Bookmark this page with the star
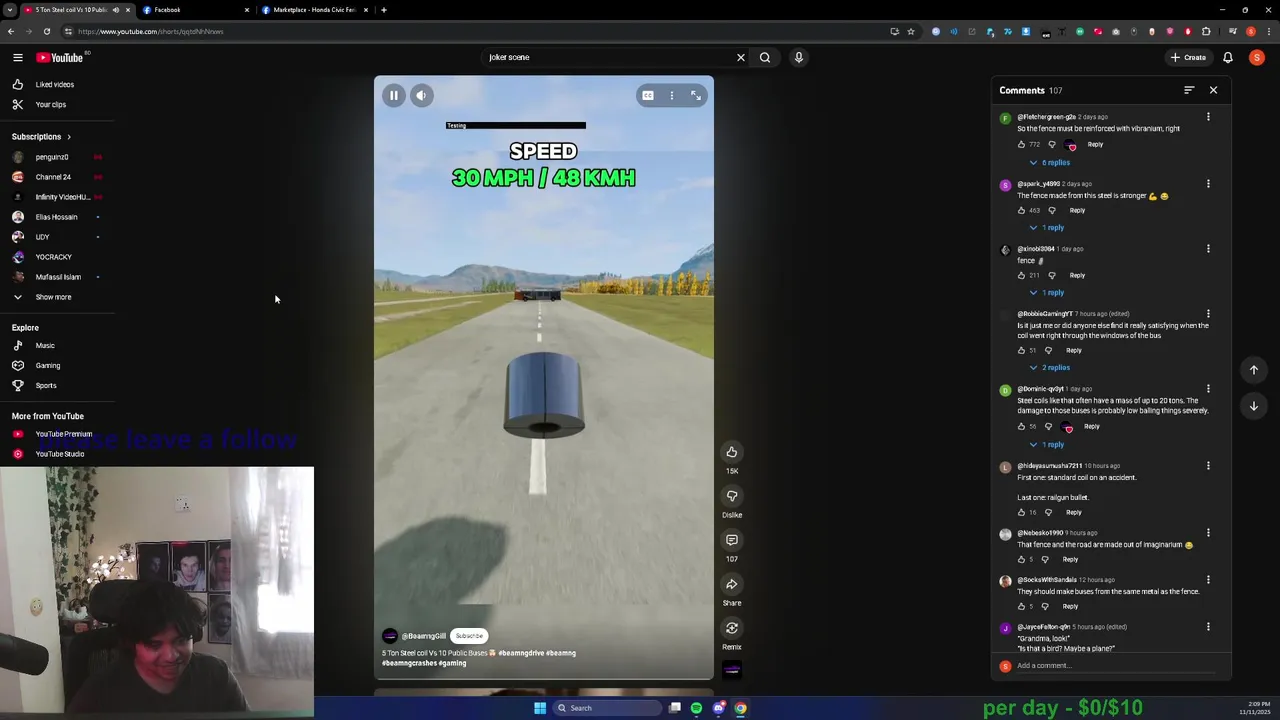1280x720 pixels. (x=910, y=31)
